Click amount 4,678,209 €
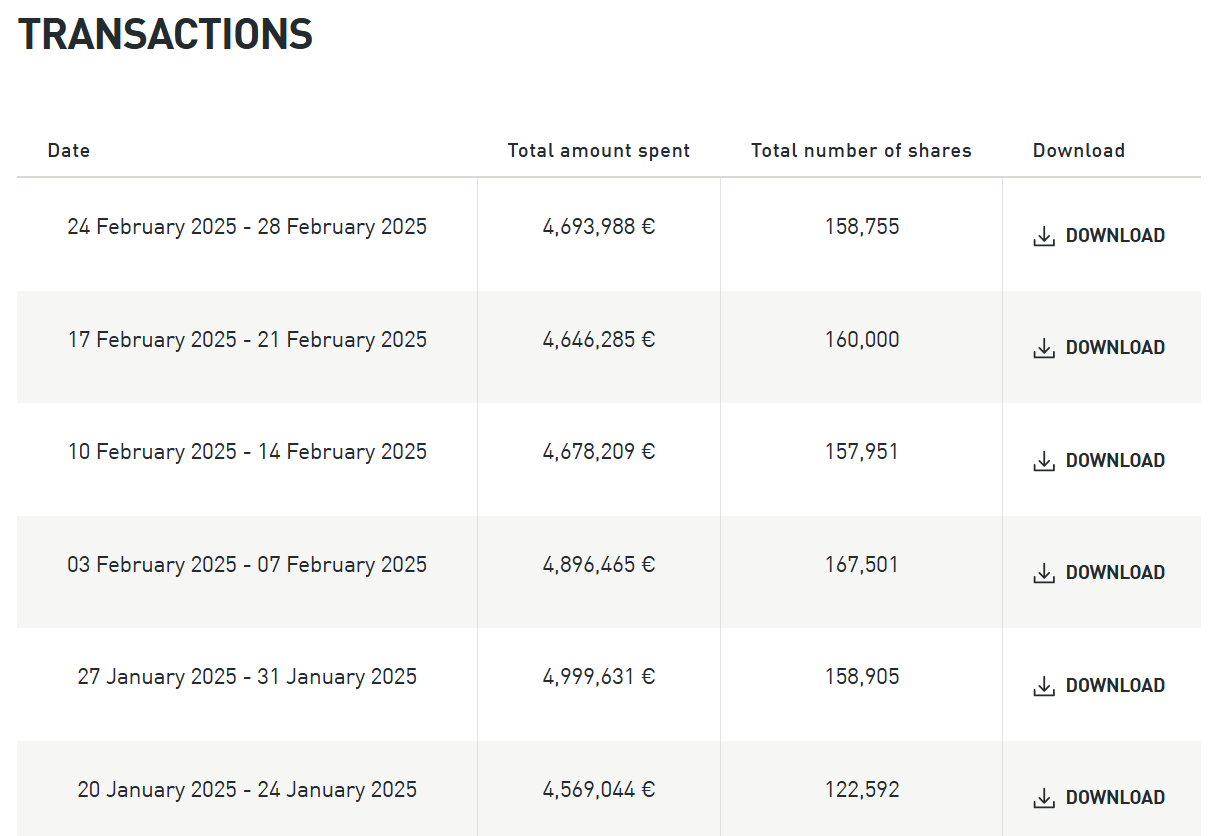 (599, 452)
